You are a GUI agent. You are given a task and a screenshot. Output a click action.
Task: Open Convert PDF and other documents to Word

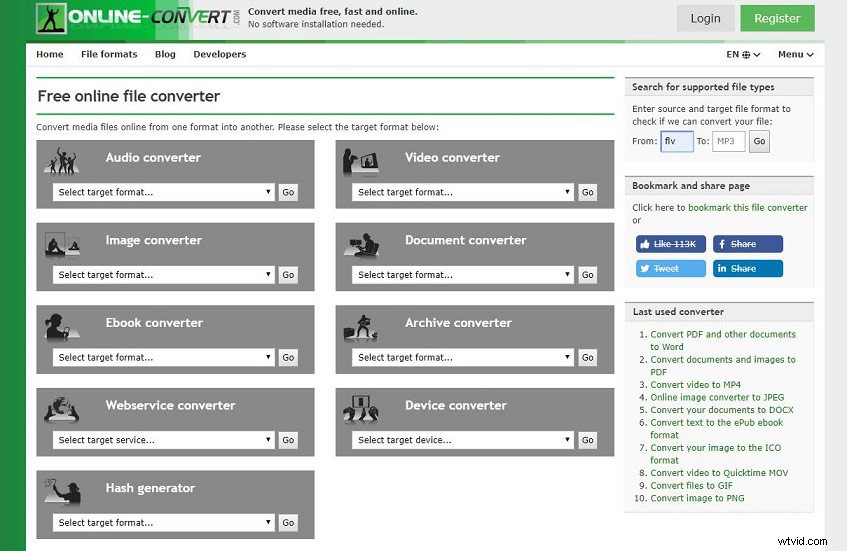coord(723,341)
